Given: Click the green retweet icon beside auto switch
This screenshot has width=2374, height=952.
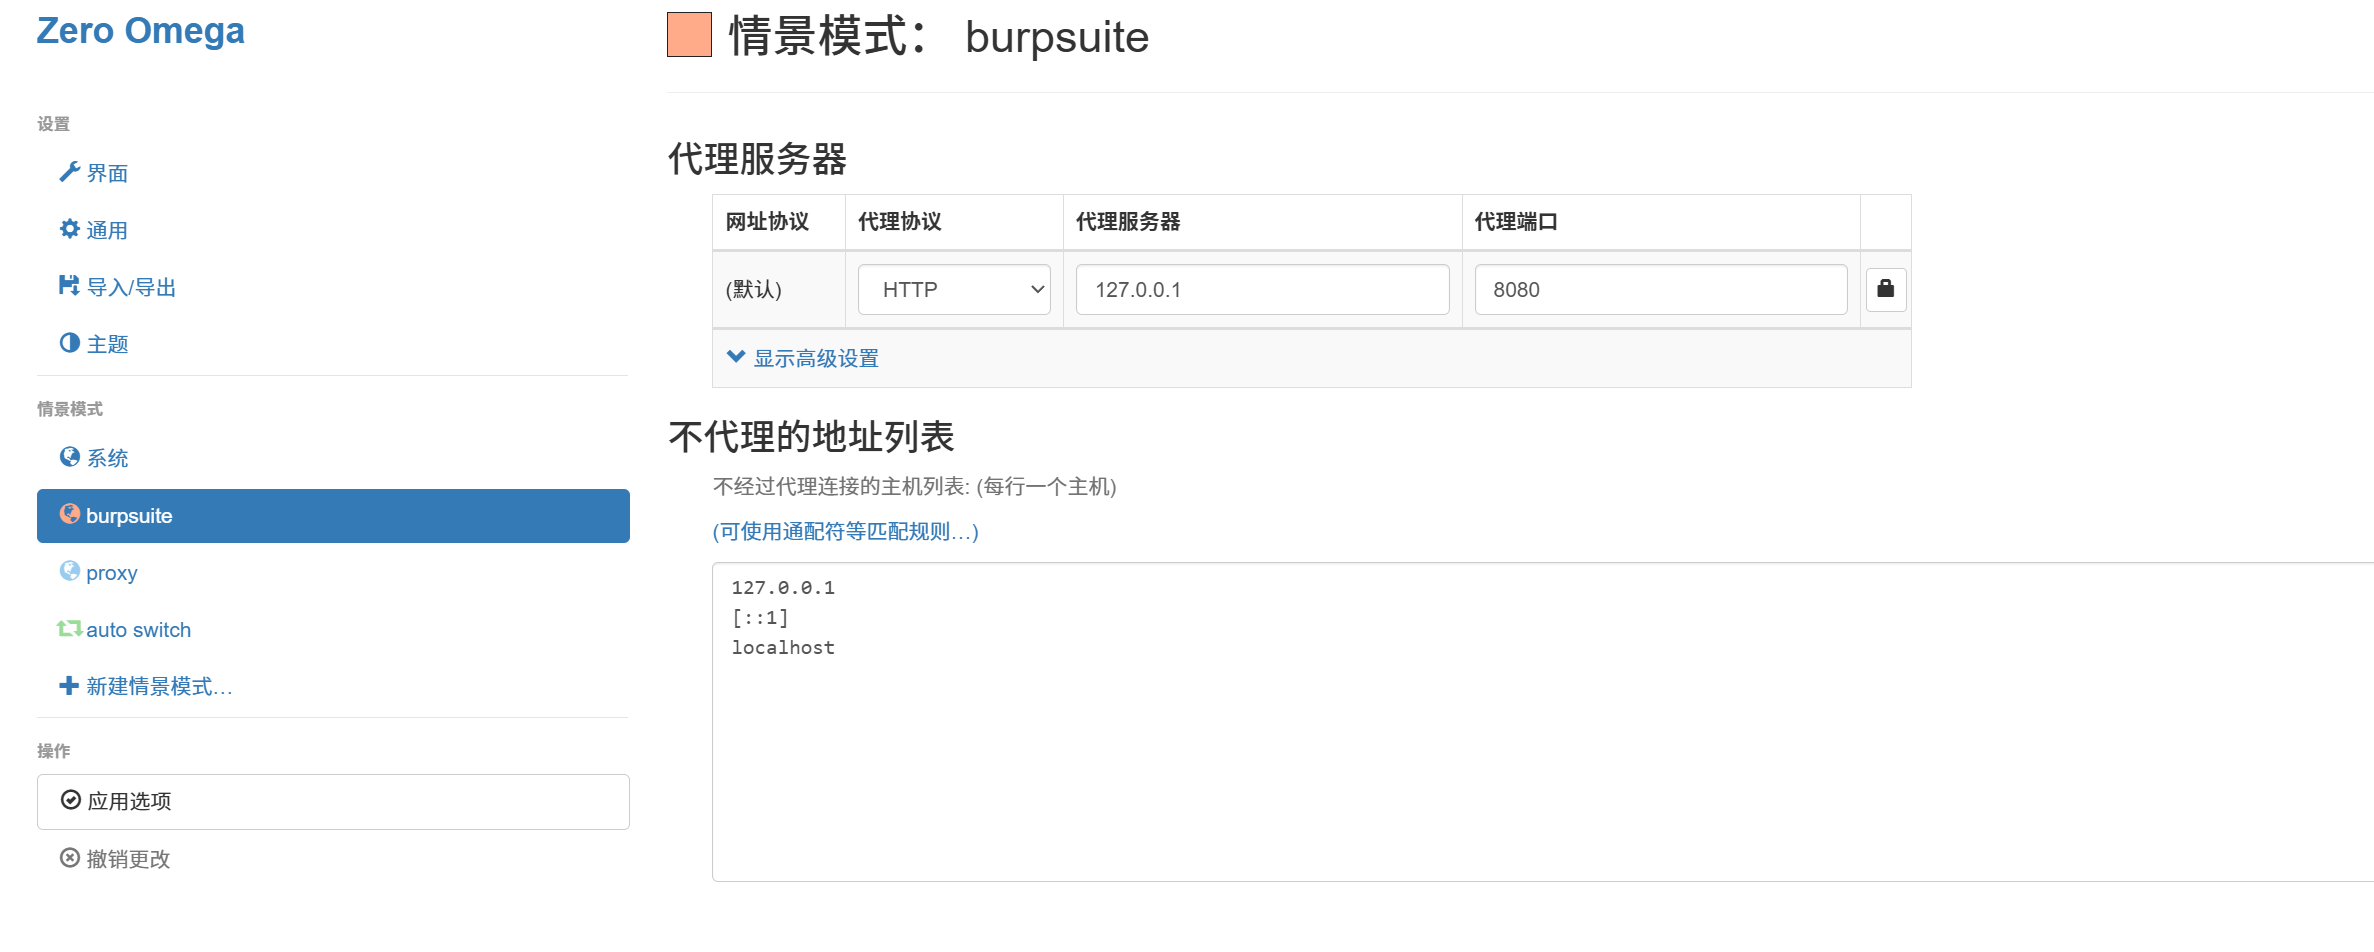Looking at the screenshot, I should point(69,629).
